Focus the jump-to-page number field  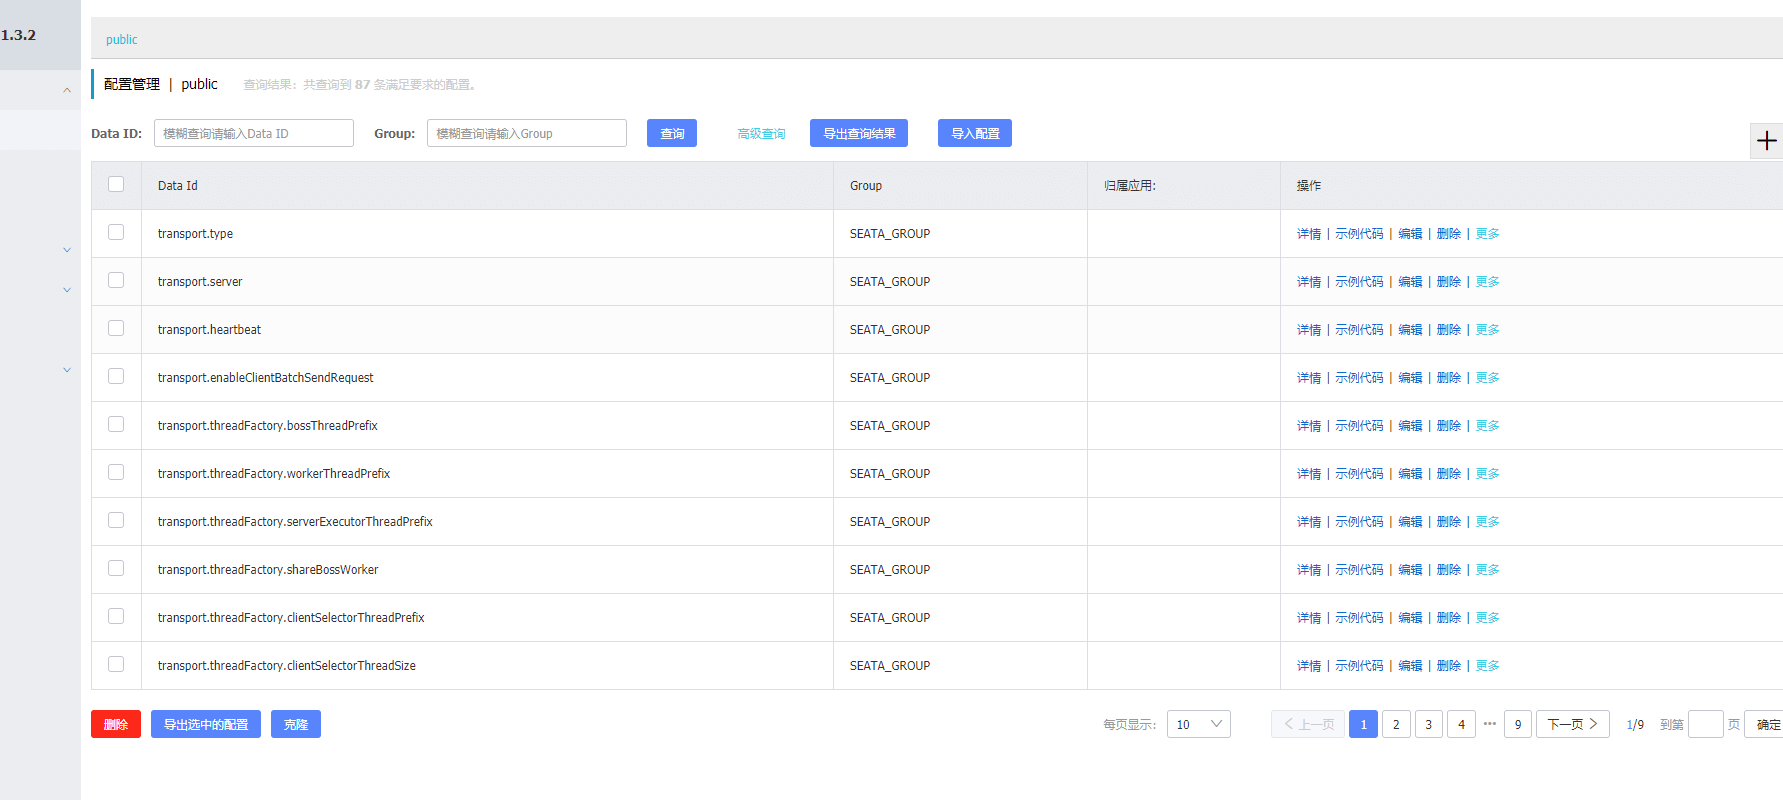click(1705, 724)
